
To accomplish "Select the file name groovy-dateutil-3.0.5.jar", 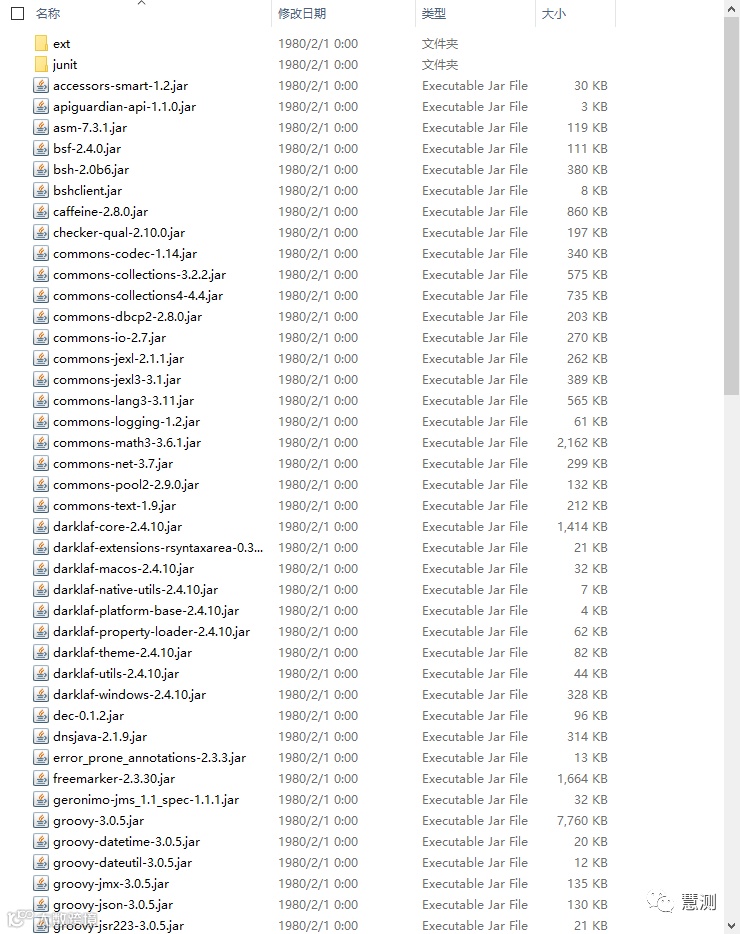I will coord(123,863).
